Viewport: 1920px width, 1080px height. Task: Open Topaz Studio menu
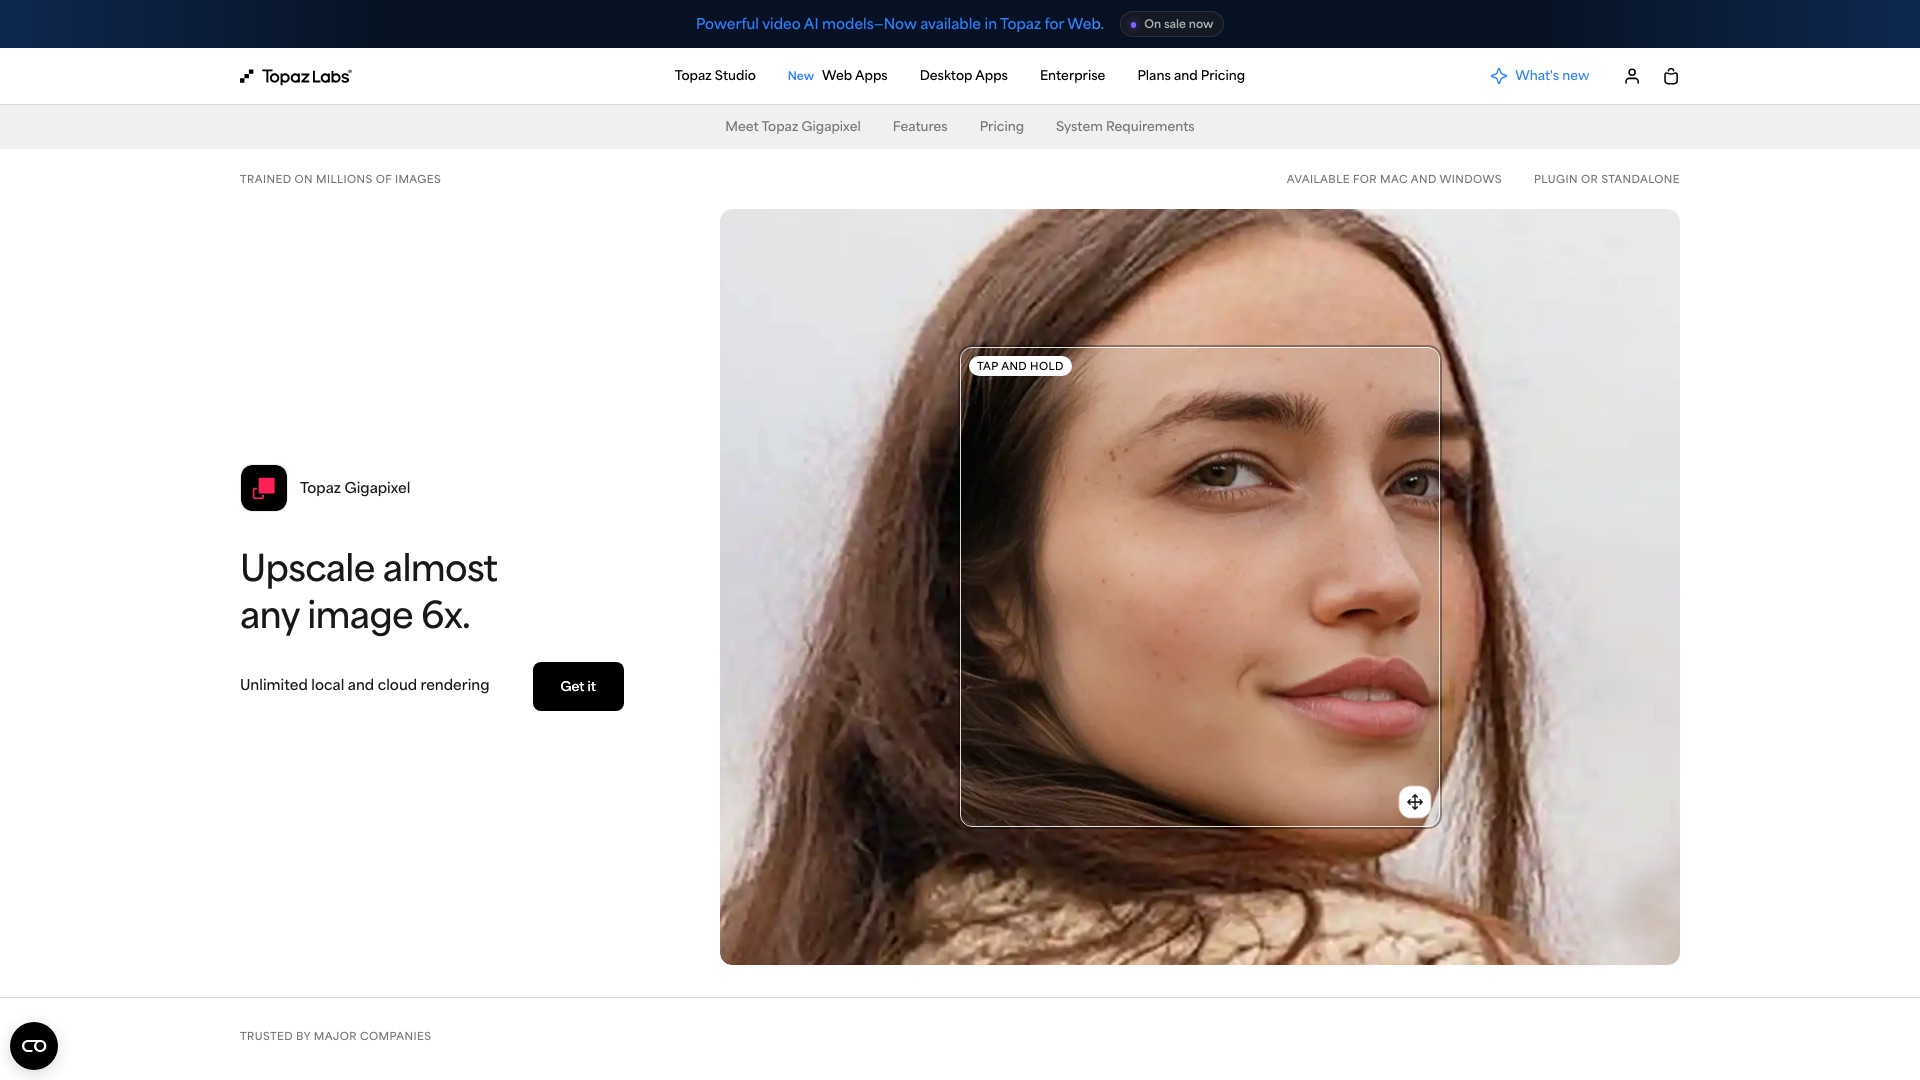point(715,76)
